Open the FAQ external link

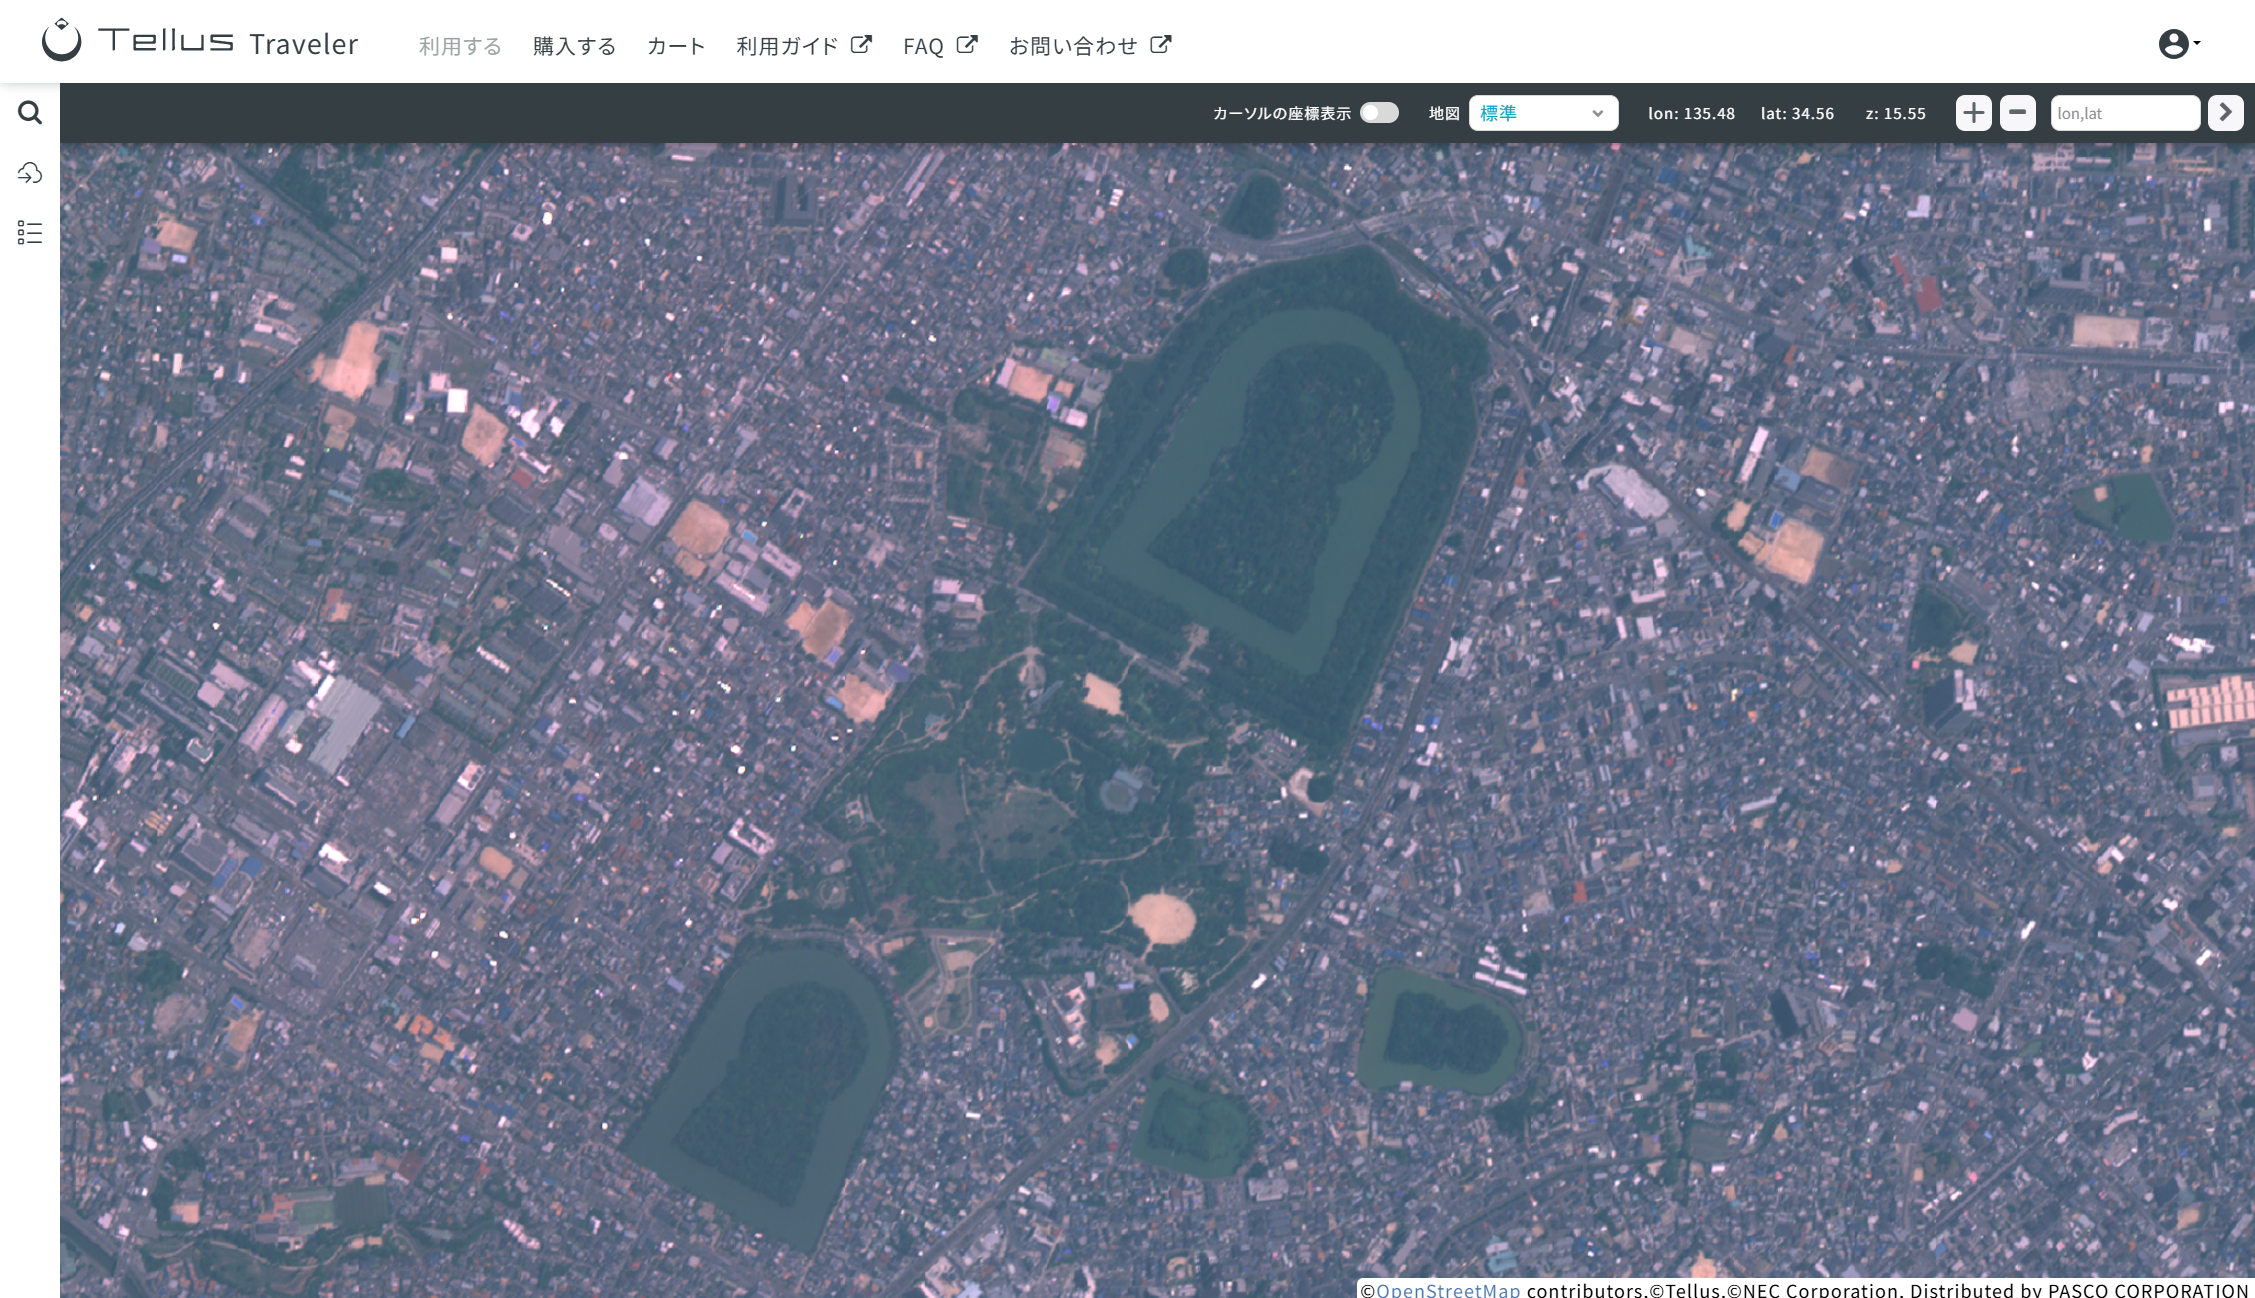click(940, 46)
